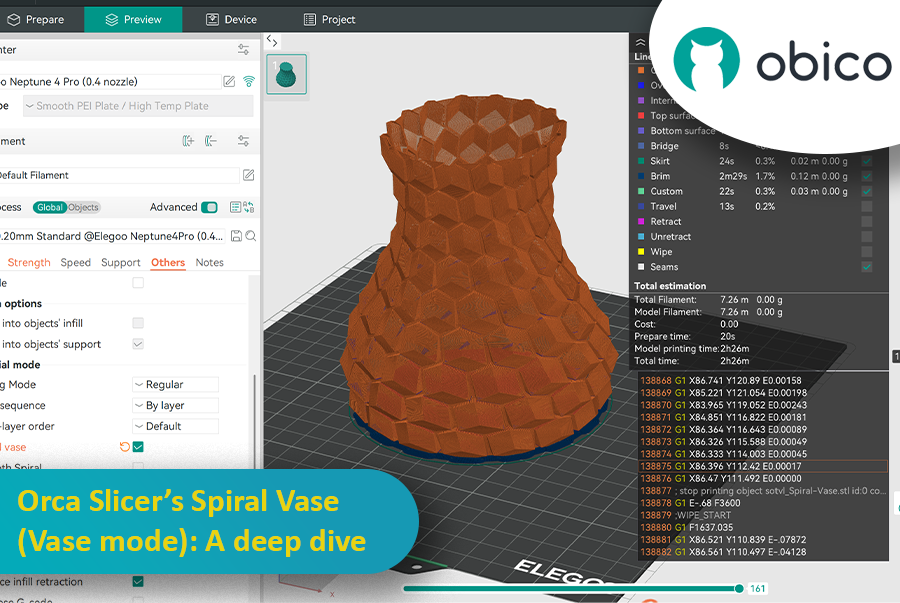Screen dimensions: 900x603
Task: Click the Prepare tab cube icon
Action: pyautogui.click(x=14, y=20)
